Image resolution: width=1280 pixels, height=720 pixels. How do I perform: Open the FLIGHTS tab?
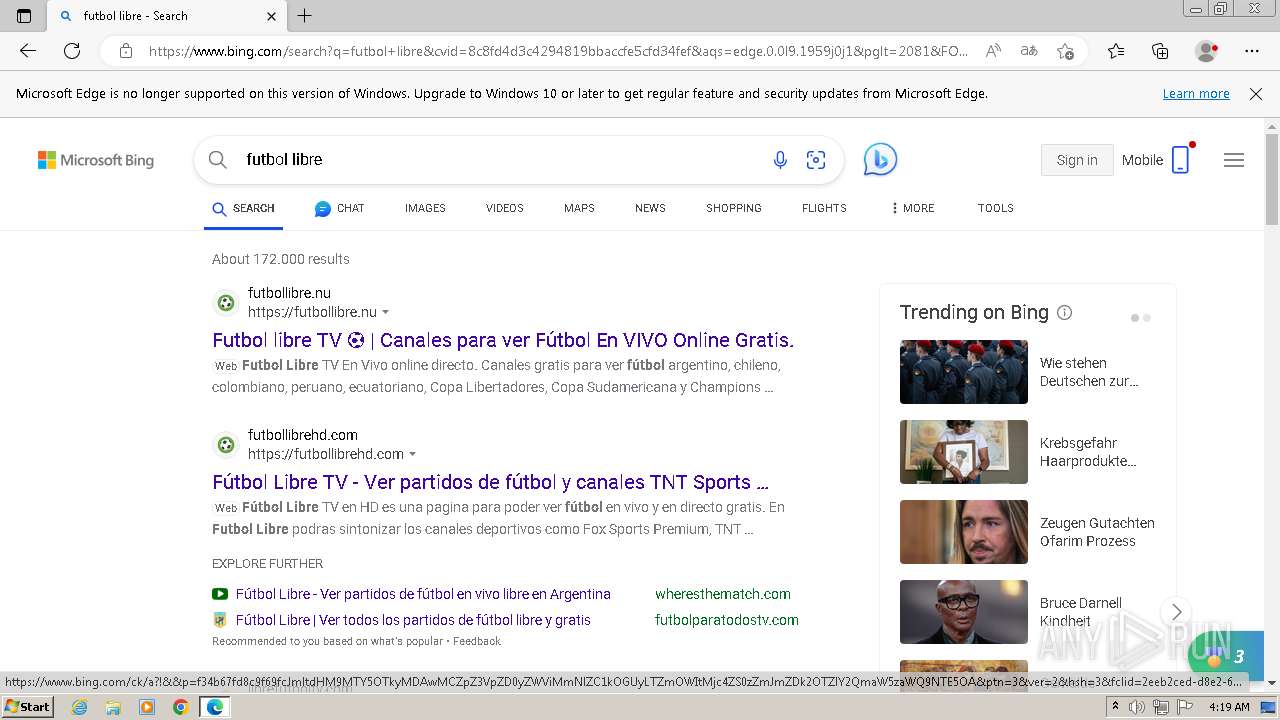824,208
